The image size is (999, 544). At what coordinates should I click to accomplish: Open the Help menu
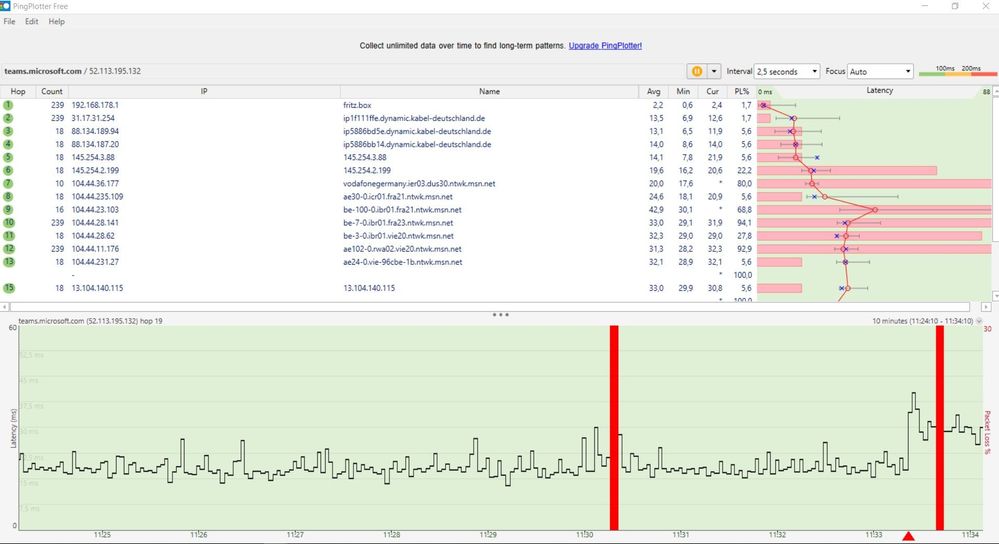(x=57, y=21)
